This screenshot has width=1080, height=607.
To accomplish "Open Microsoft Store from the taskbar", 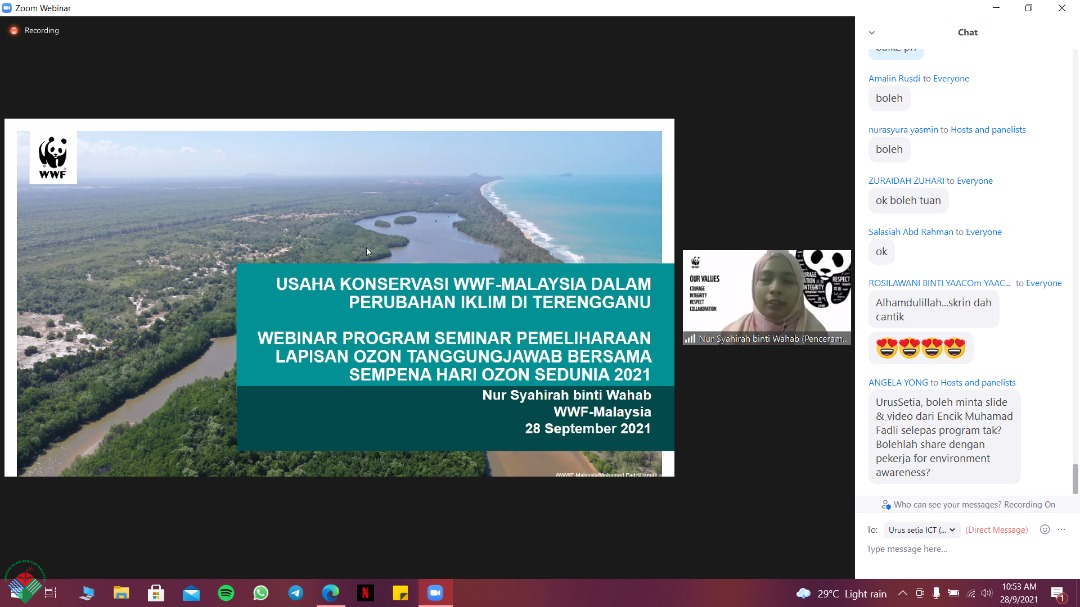I will point(156,593).
